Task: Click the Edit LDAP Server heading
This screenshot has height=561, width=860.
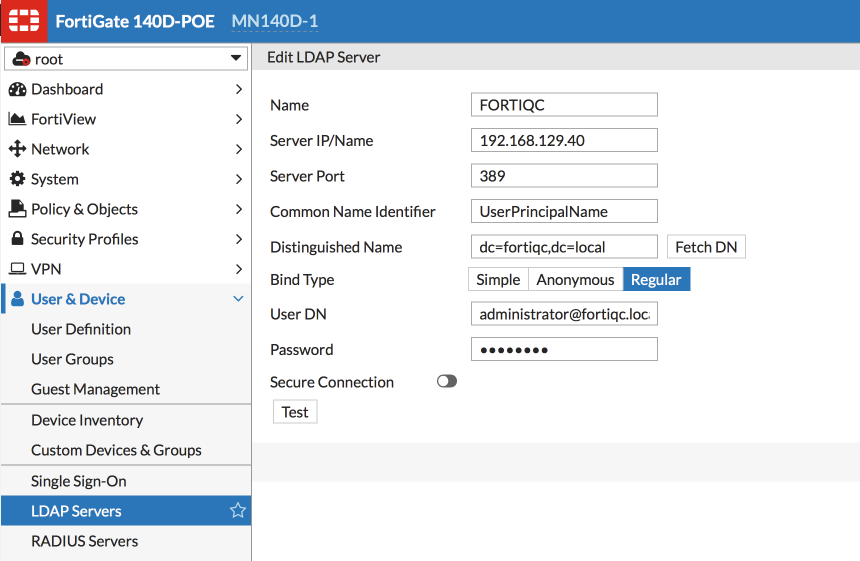Action: click(324, 57)
